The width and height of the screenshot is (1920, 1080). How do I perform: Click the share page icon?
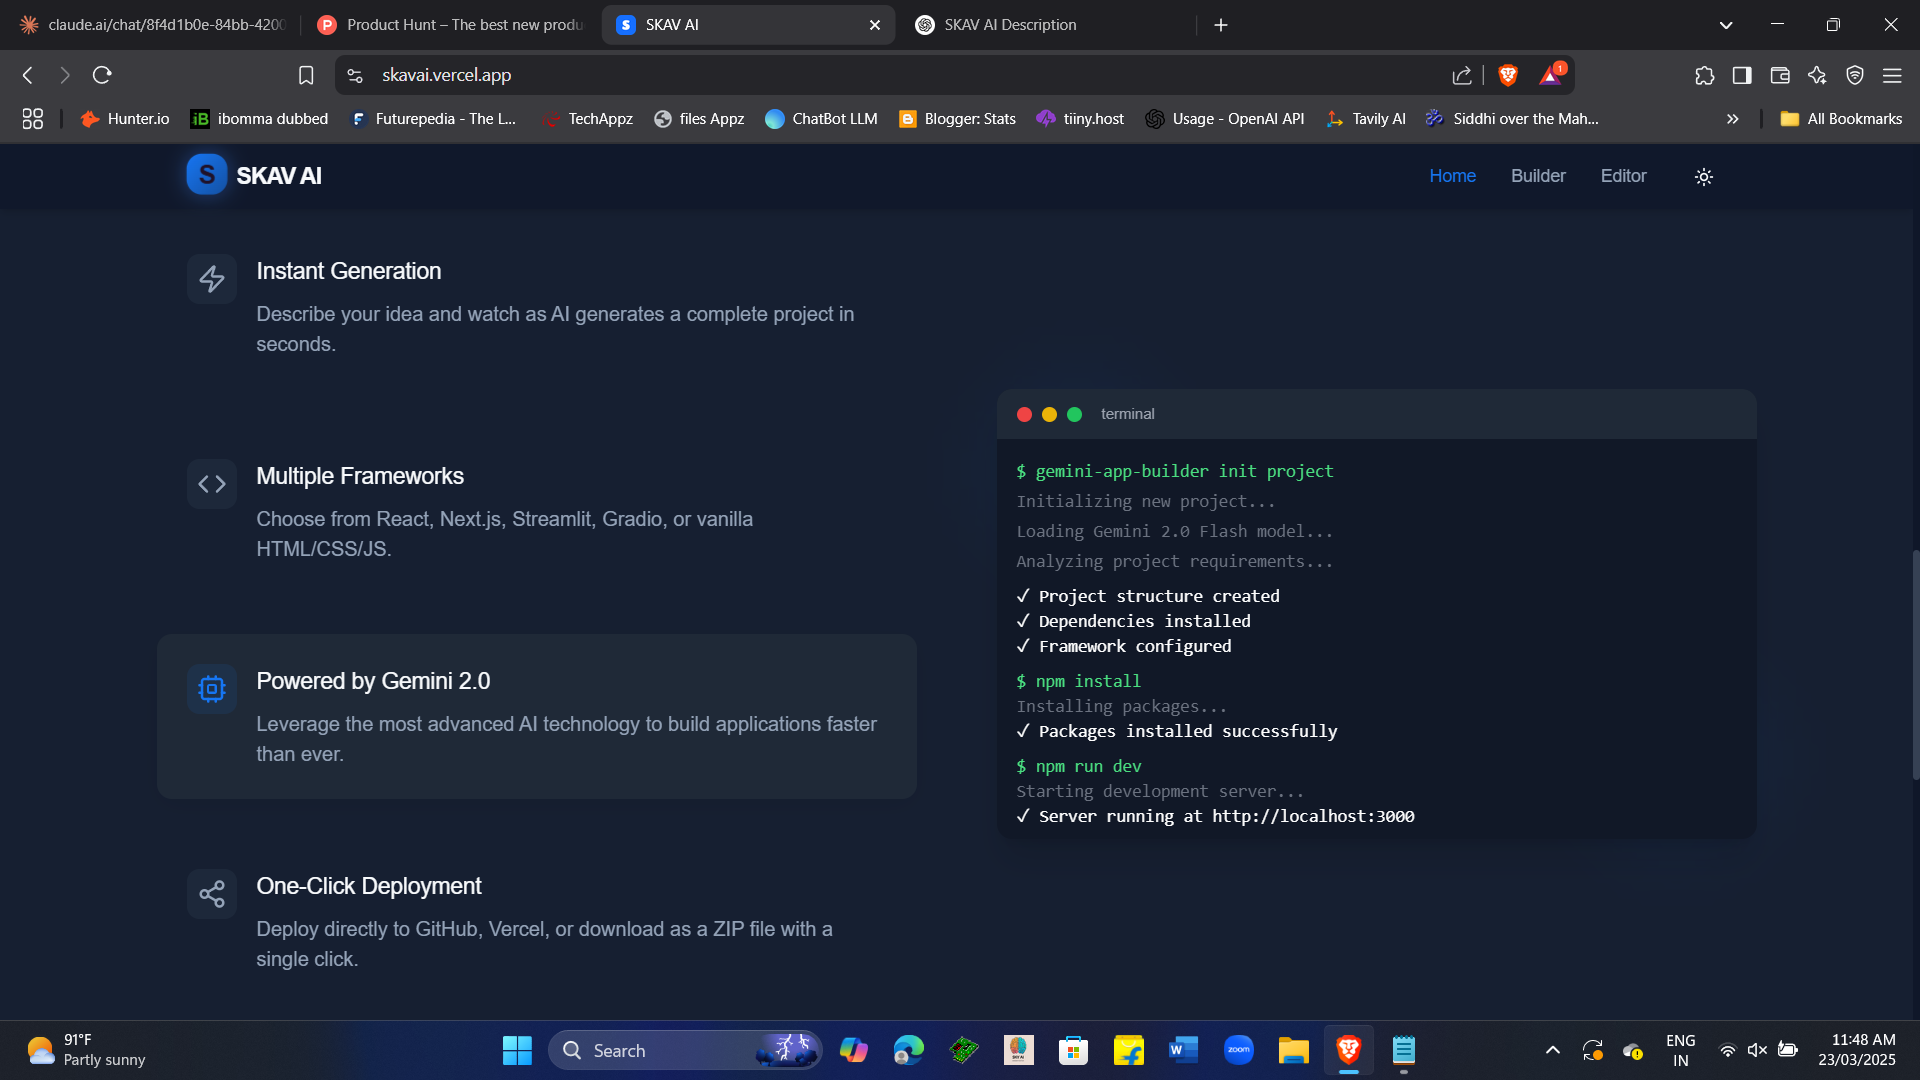coord(1462,75)
